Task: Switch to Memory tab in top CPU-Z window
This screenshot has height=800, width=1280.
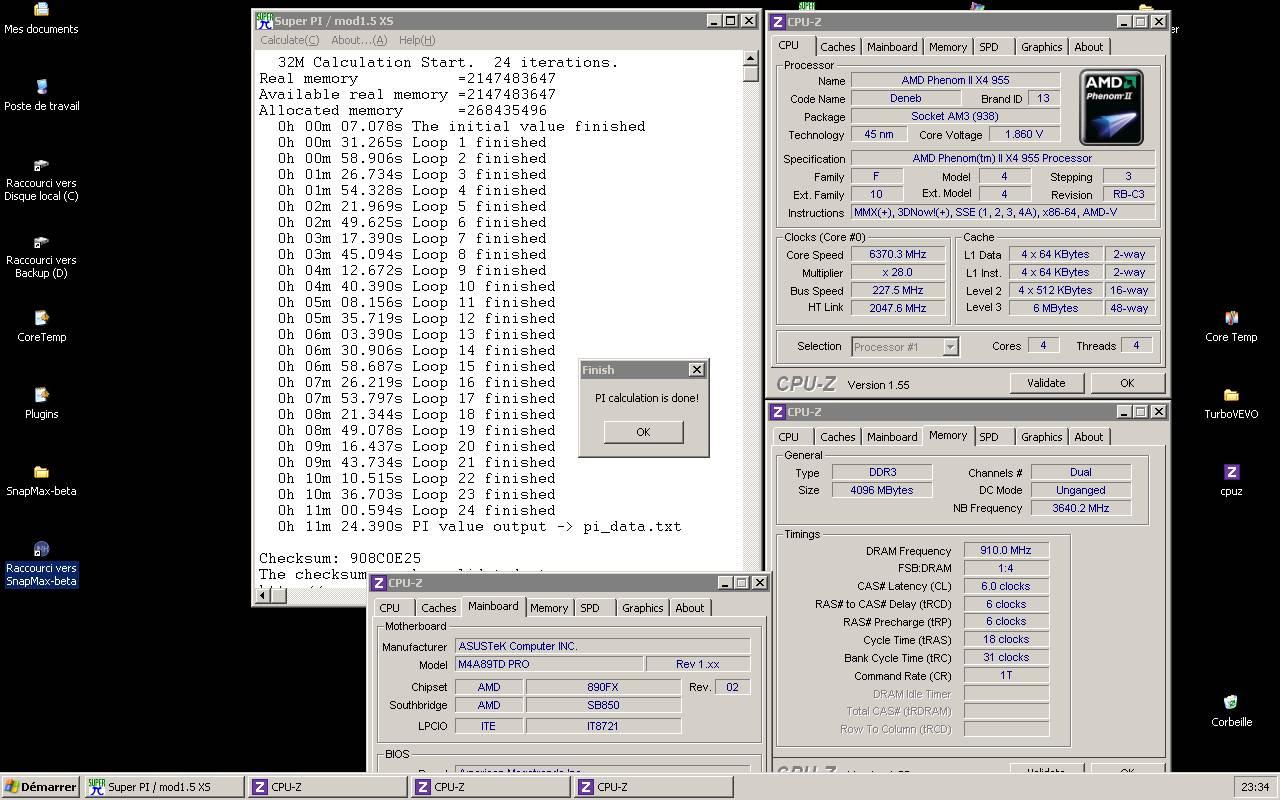Action: click(947, 47)
